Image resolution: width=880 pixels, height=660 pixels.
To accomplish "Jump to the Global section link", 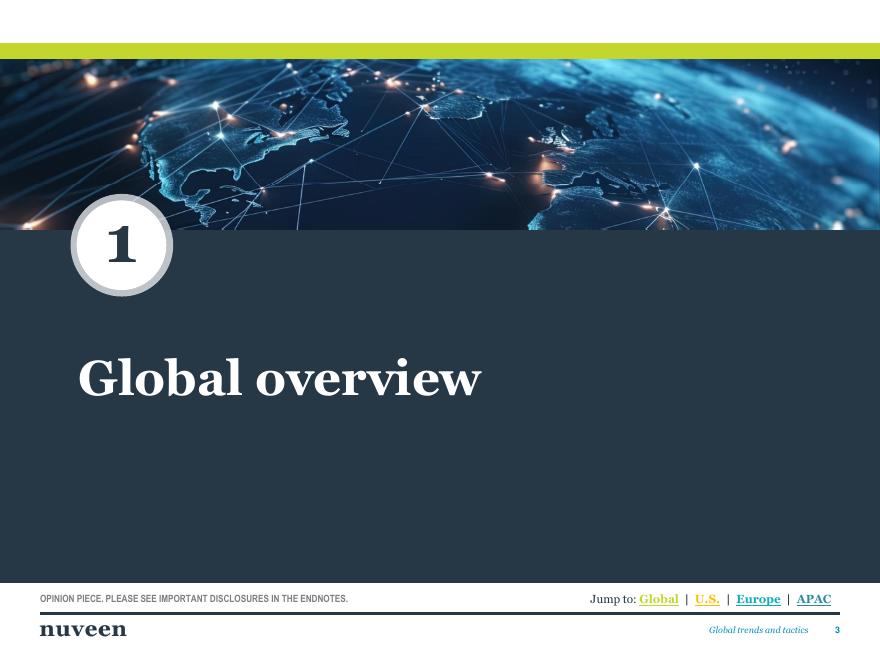I will pyautogui.click(x=658, y=599).
